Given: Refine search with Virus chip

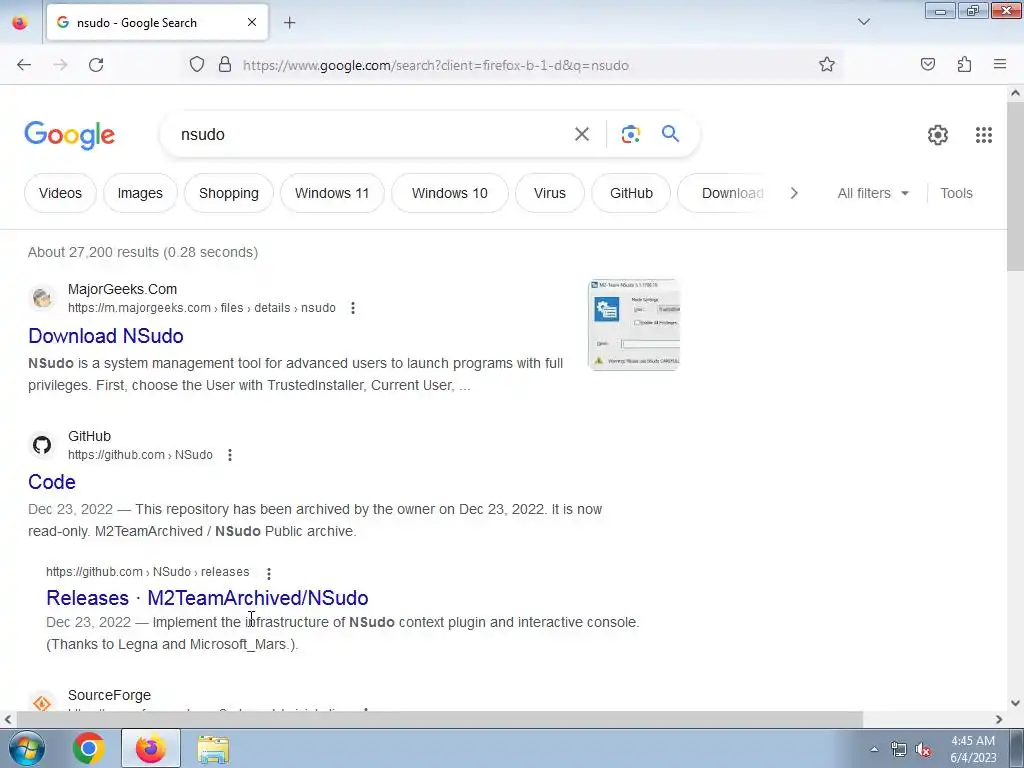Looking at the screenshot, I should point(549,193).
